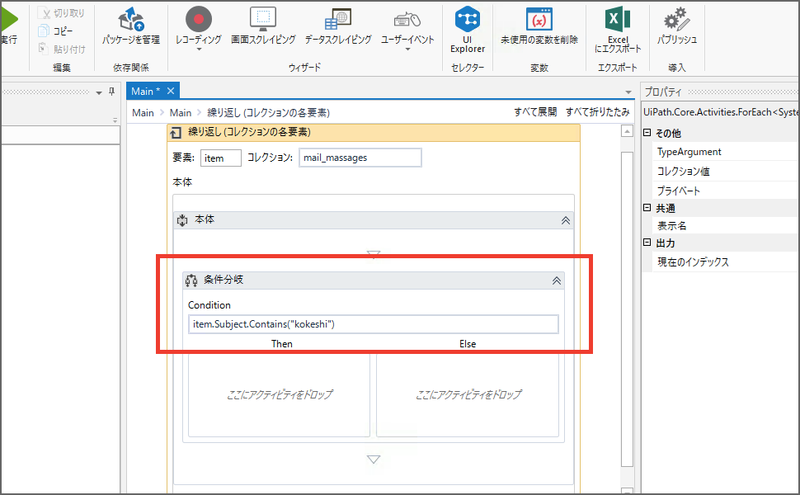Edit the コレクション mail_massages field

(360, 158)
